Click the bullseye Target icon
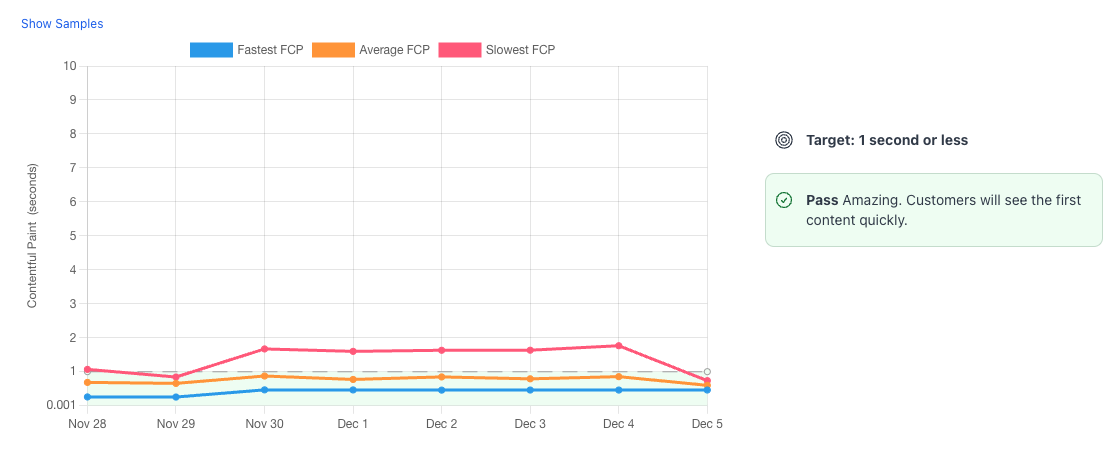The image size is (1120, 450). coord(784,140)
